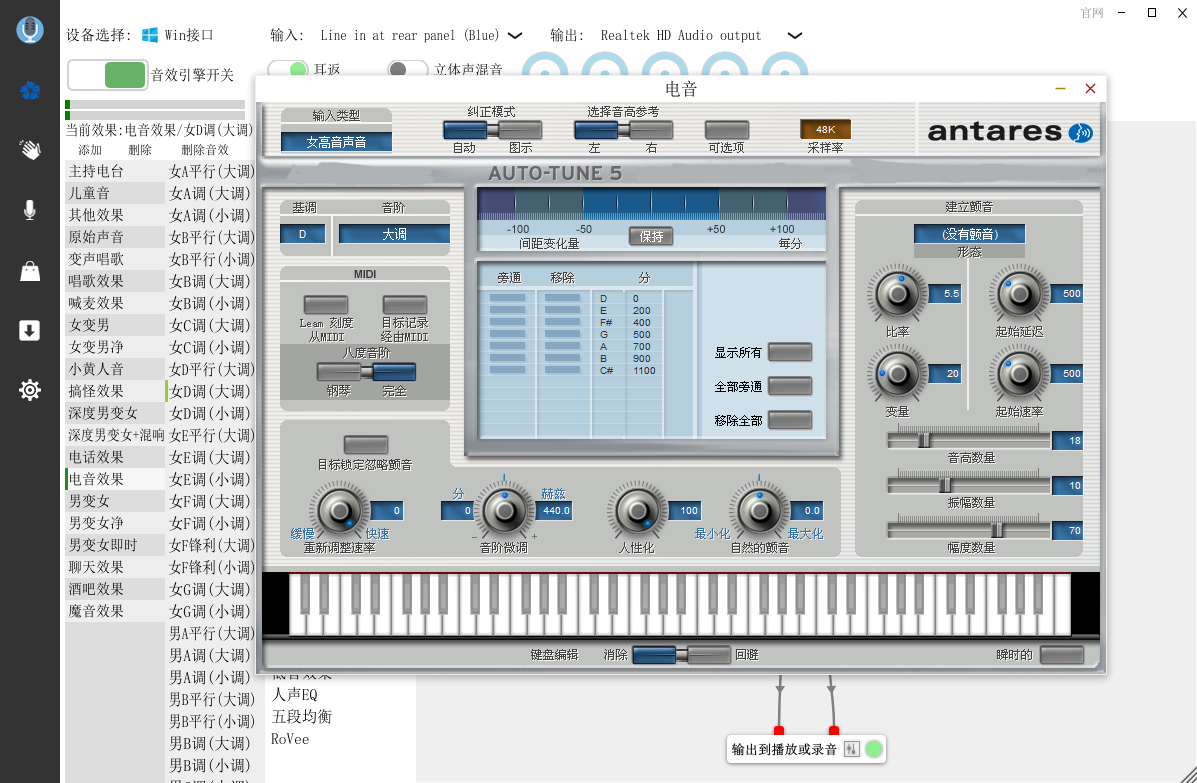Click the 保持 hold button
This screenshot has height=783, width=1197.
pyautogui.click(x=651, y=236)
